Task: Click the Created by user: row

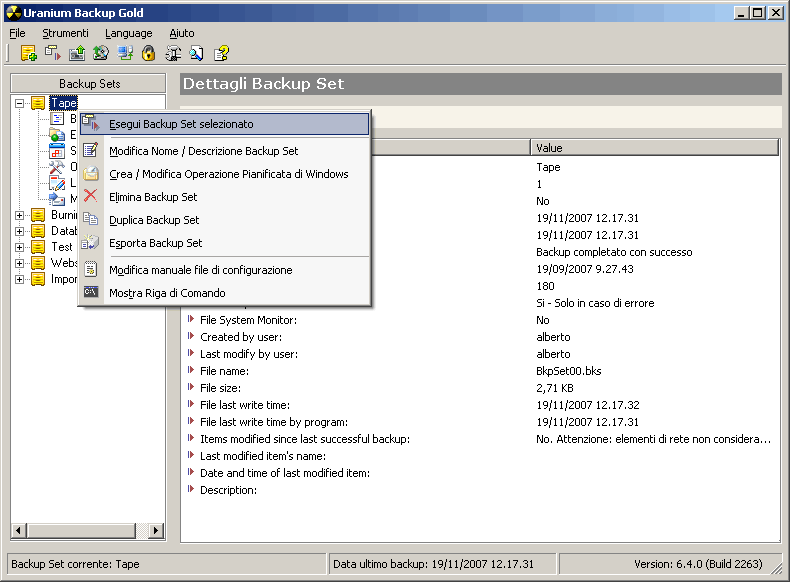Action: pos(481,337)
